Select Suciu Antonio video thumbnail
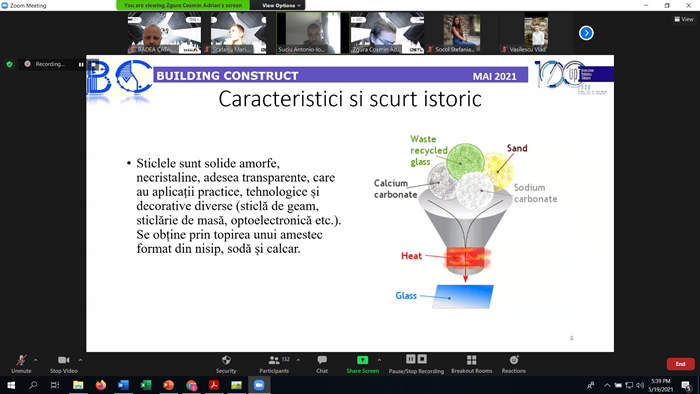Screen dimensions: 700x394 (x=313, y=33)
